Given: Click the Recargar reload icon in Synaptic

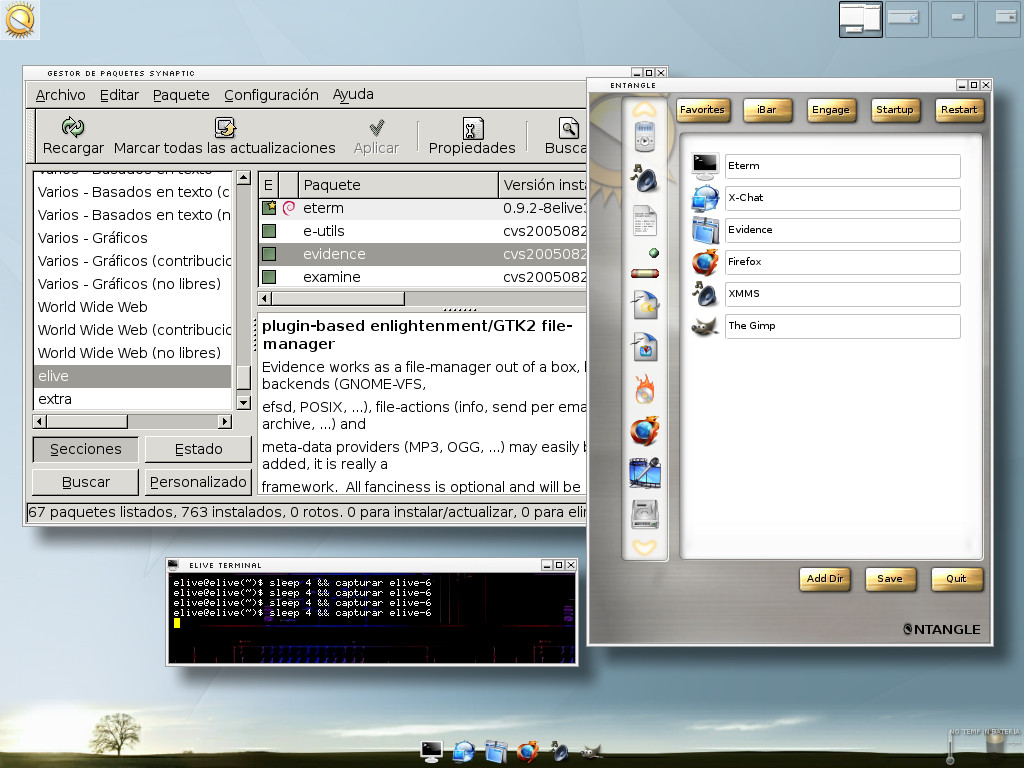Looking at the screenshot, I should (x=72, y=127).
